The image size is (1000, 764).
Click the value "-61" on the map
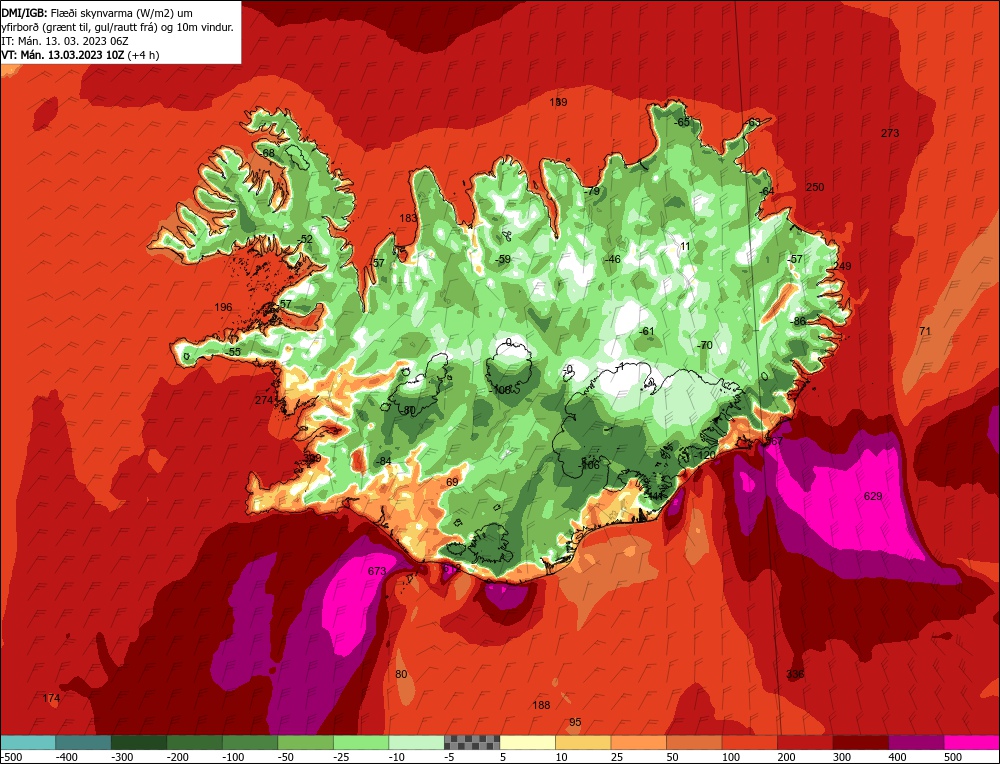[646, 331]
